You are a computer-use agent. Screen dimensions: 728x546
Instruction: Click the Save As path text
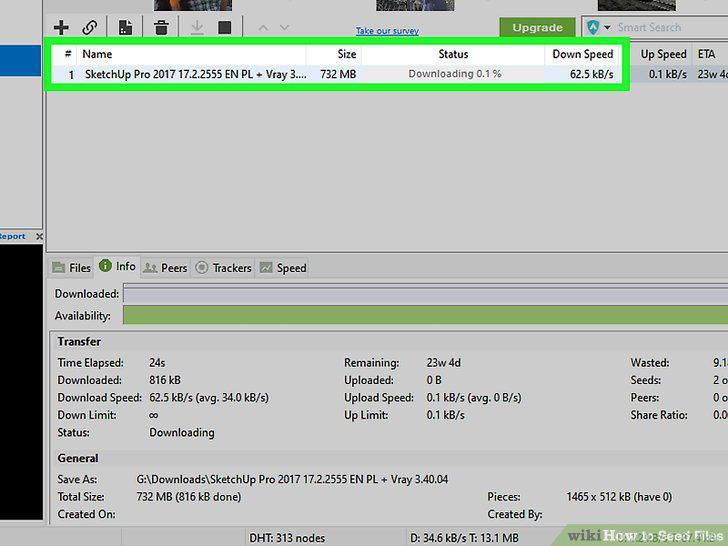click(x=292, y=479)
